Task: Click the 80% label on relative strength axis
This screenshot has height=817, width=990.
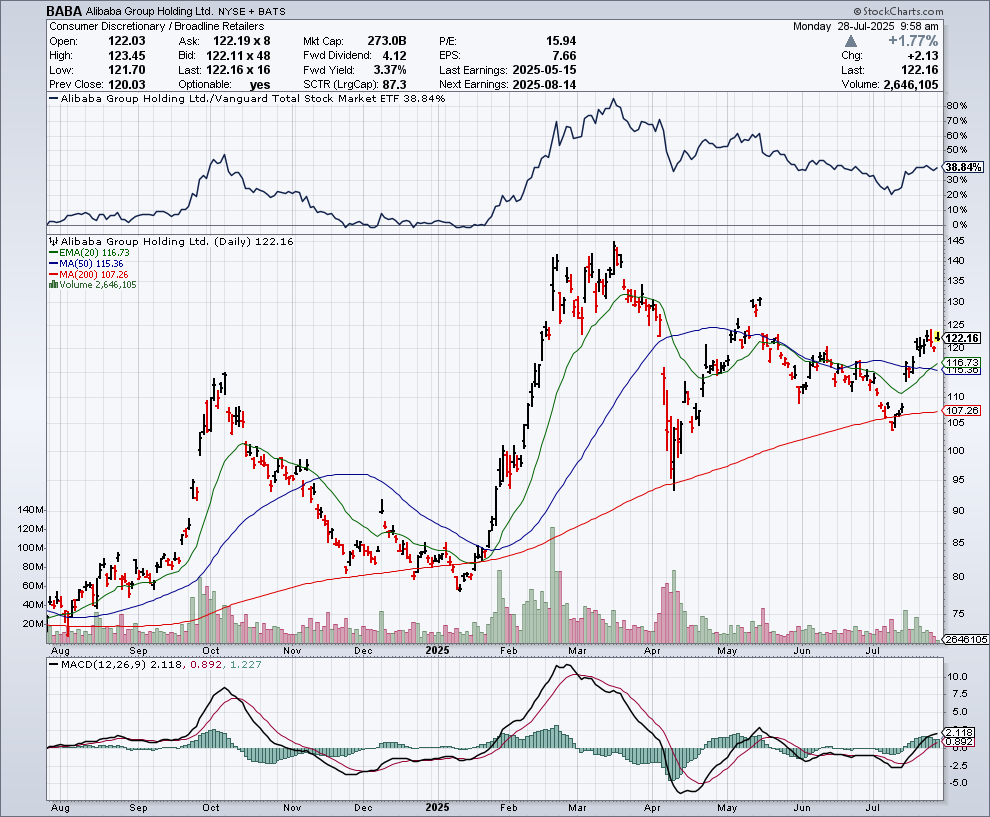Action: pos(957,105)
